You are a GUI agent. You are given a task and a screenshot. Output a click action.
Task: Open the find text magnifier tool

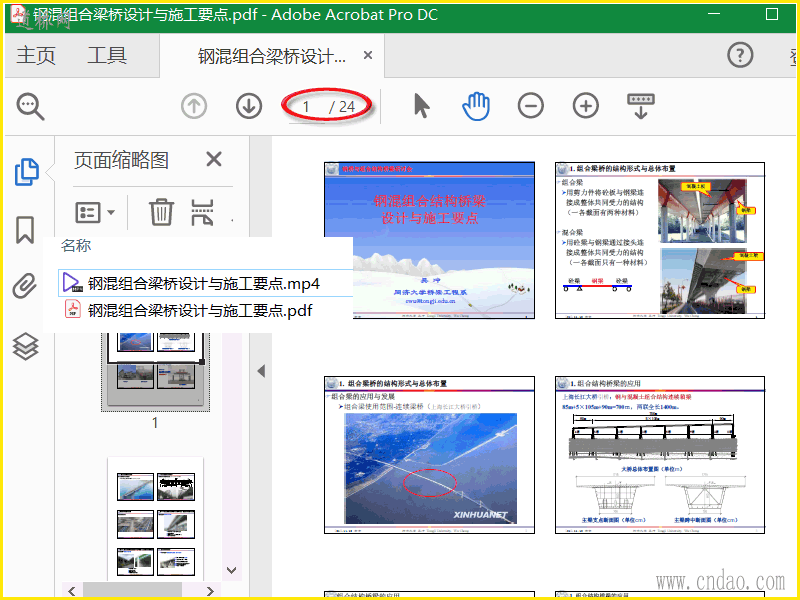tap(30, 107)
